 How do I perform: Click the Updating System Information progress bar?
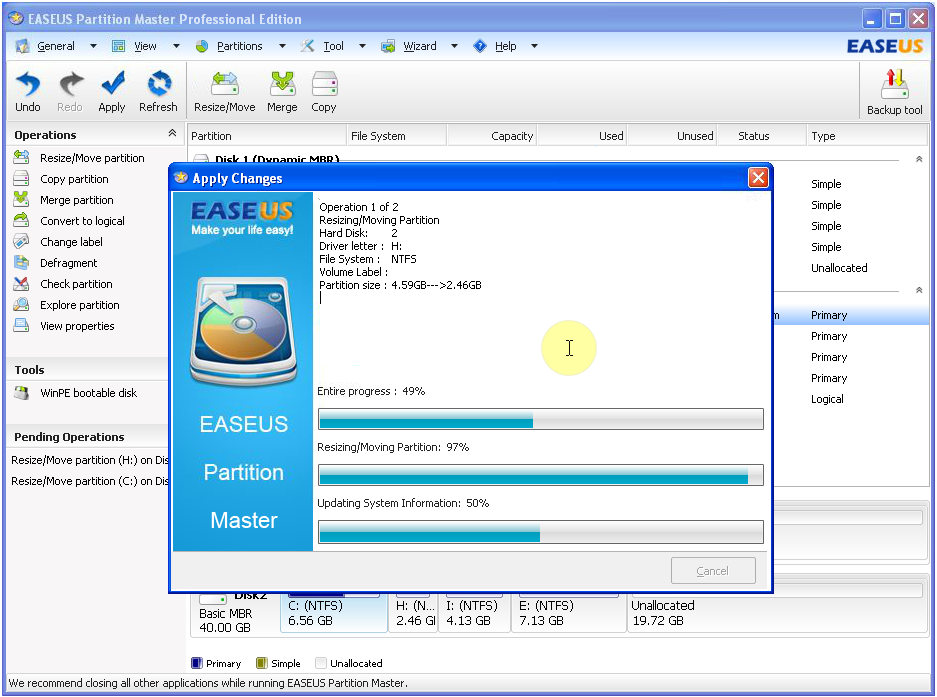click(541, 531)
